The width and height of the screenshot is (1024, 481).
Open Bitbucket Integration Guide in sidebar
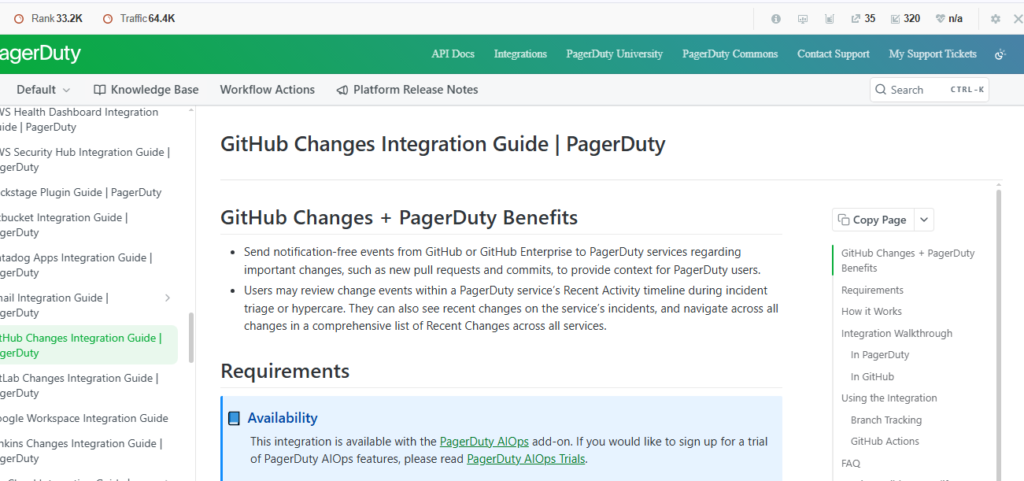click(64, 225)
